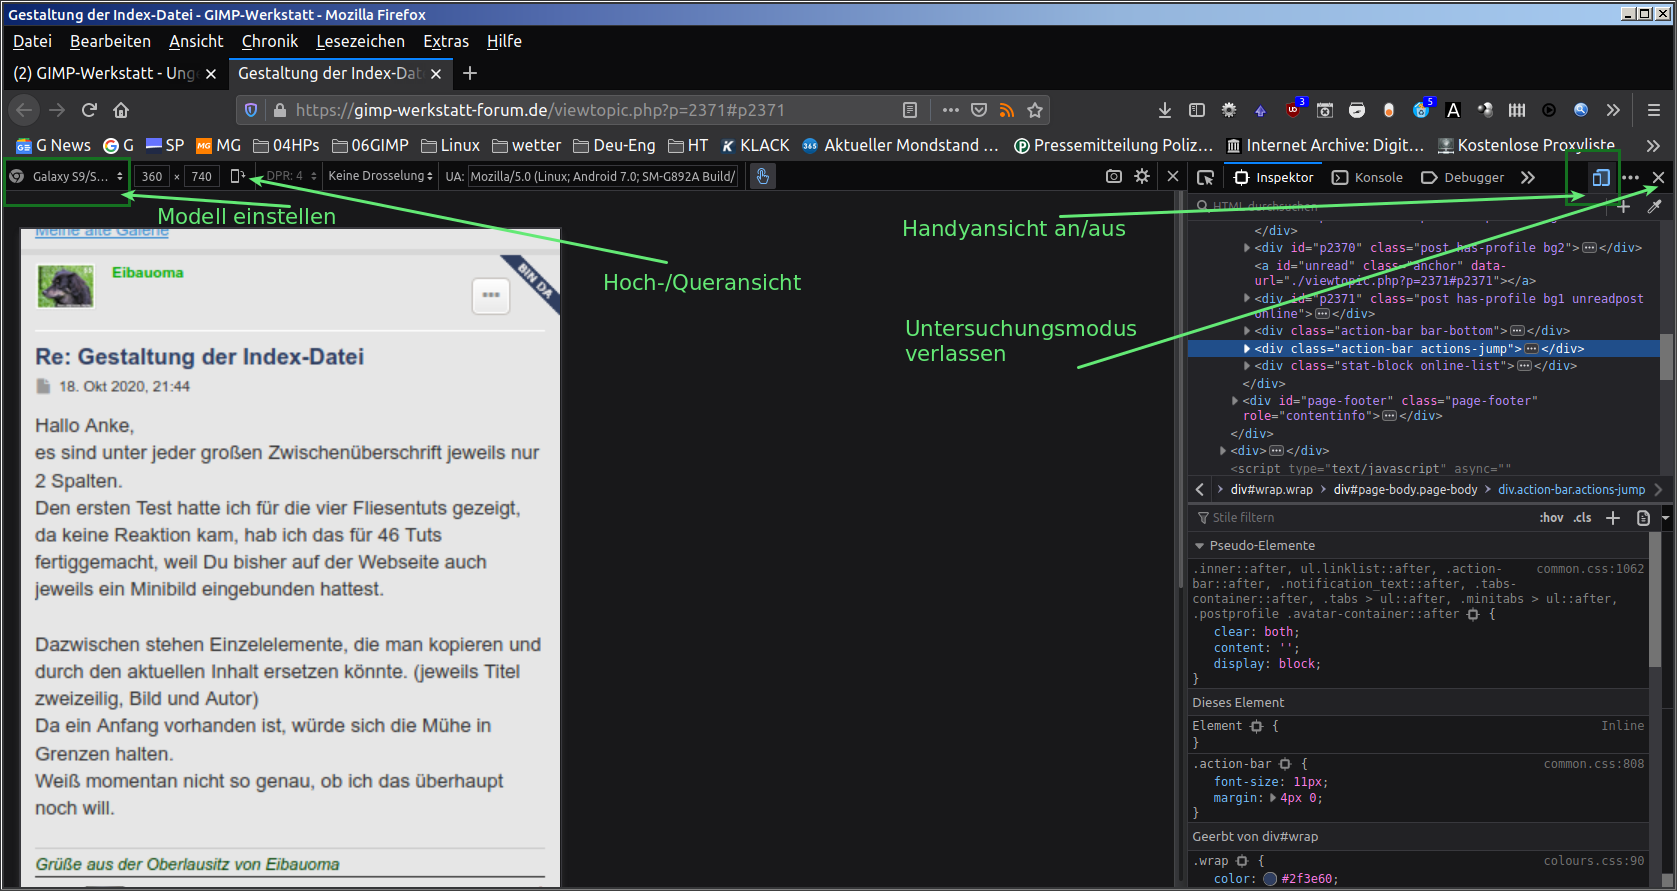Viewport: 1677px width, 891px height.
Task: Click the rotate viewport orientation icon
Action: point(237,176)
